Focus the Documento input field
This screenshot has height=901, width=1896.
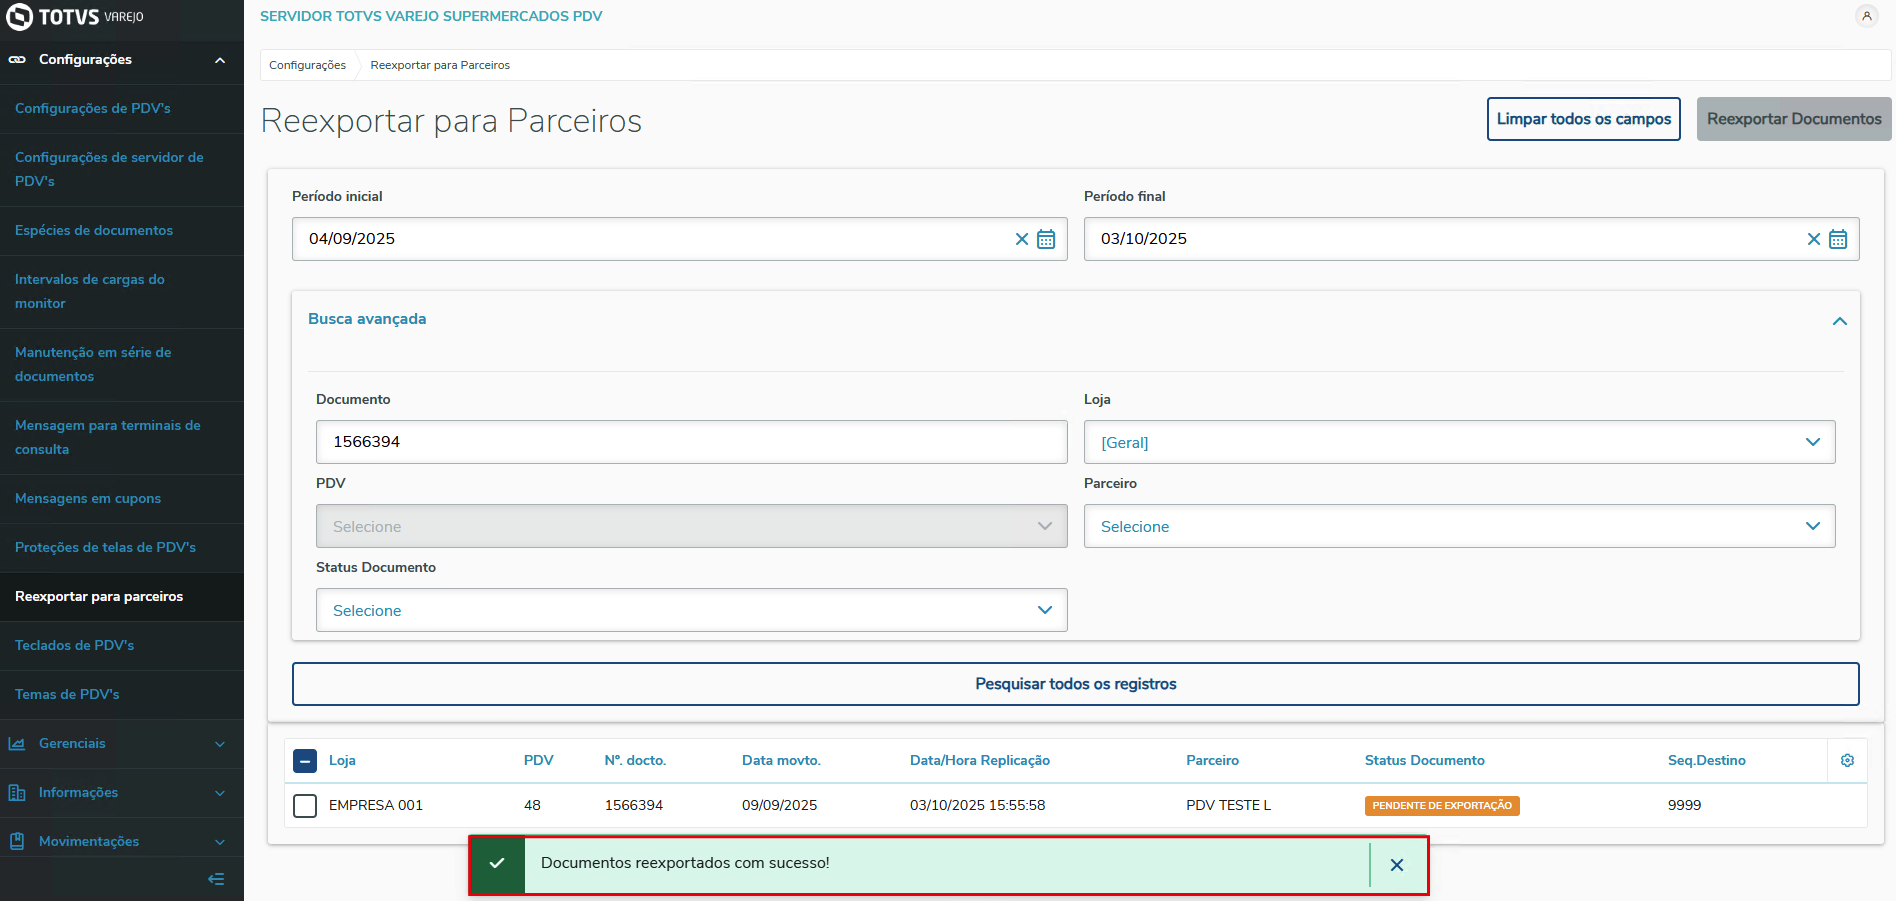click(x=691, y=442)
